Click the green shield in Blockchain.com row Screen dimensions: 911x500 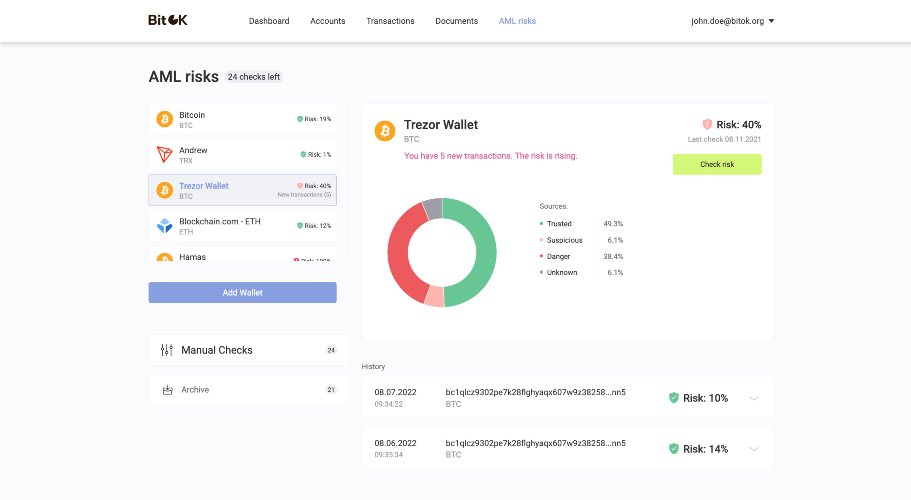click(x=300, y=225)
